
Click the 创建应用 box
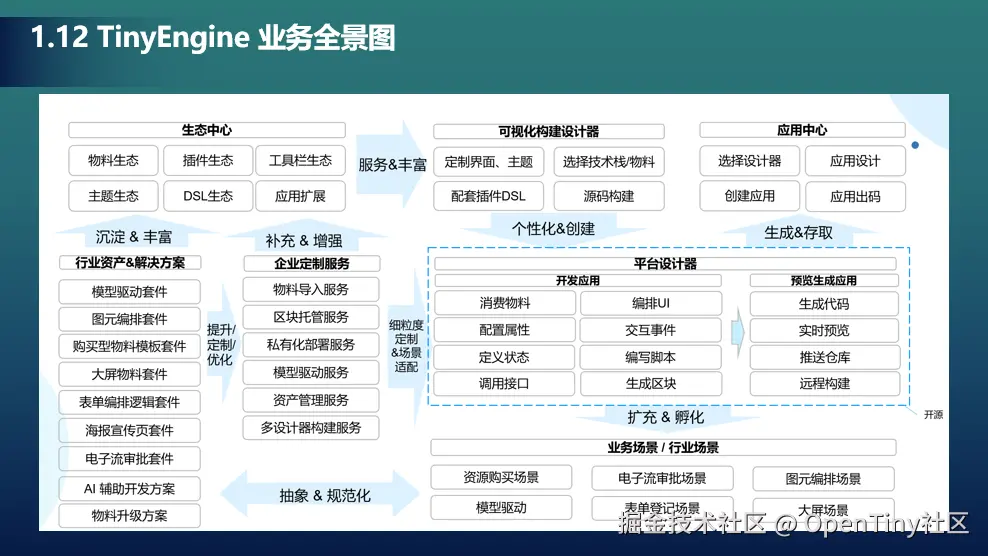(x=750, y=196)
